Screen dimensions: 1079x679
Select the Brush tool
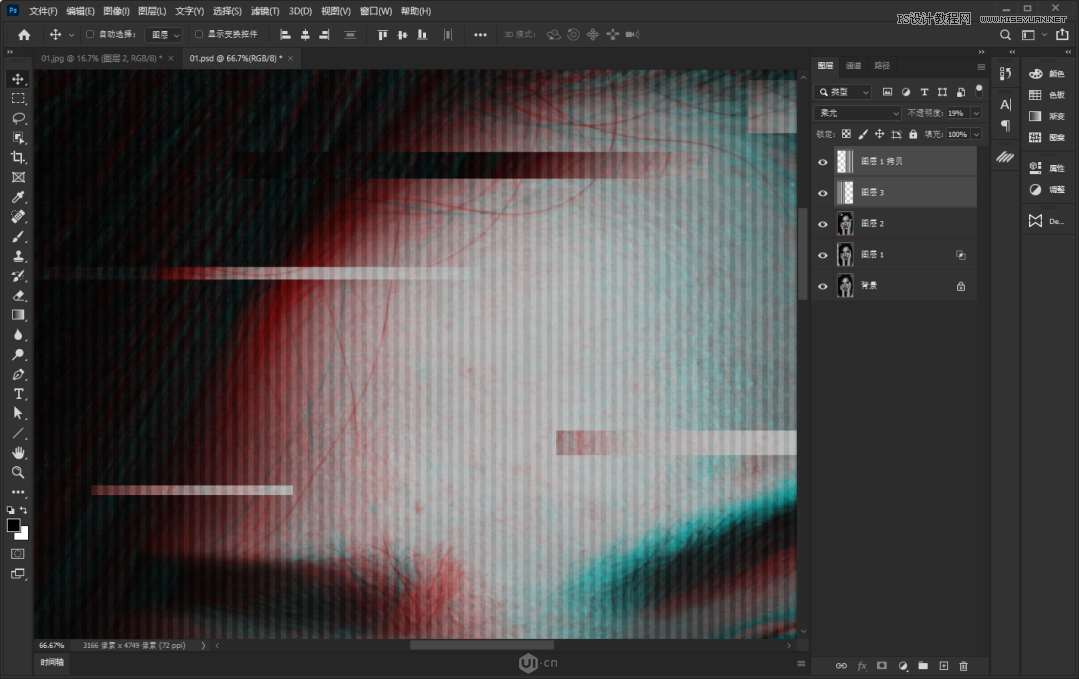[x=17, y=237]
